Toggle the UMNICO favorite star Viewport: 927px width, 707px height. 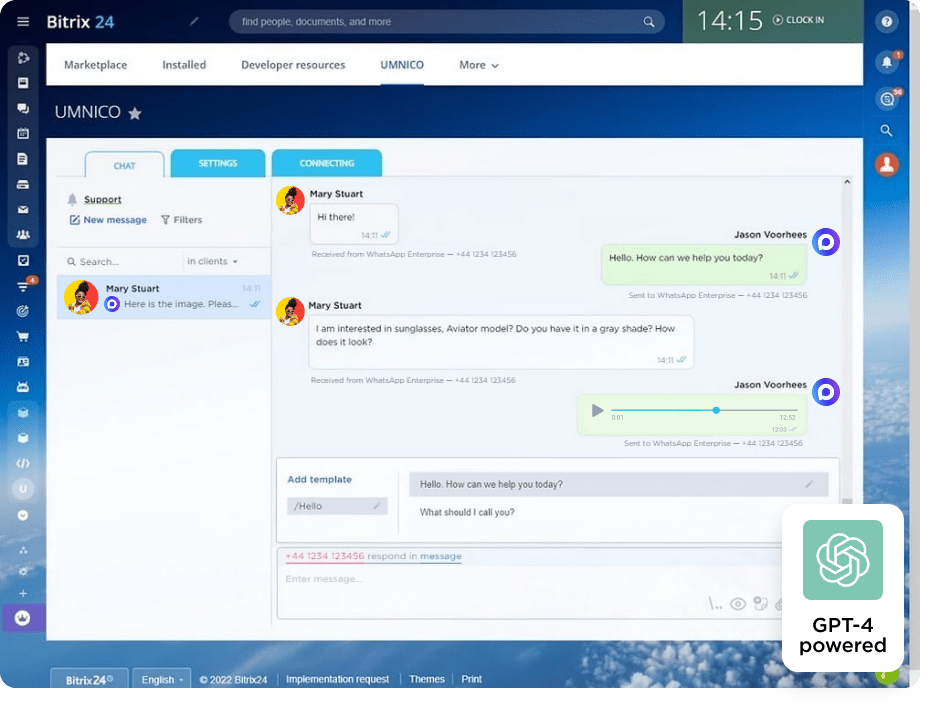pos(135,113)
